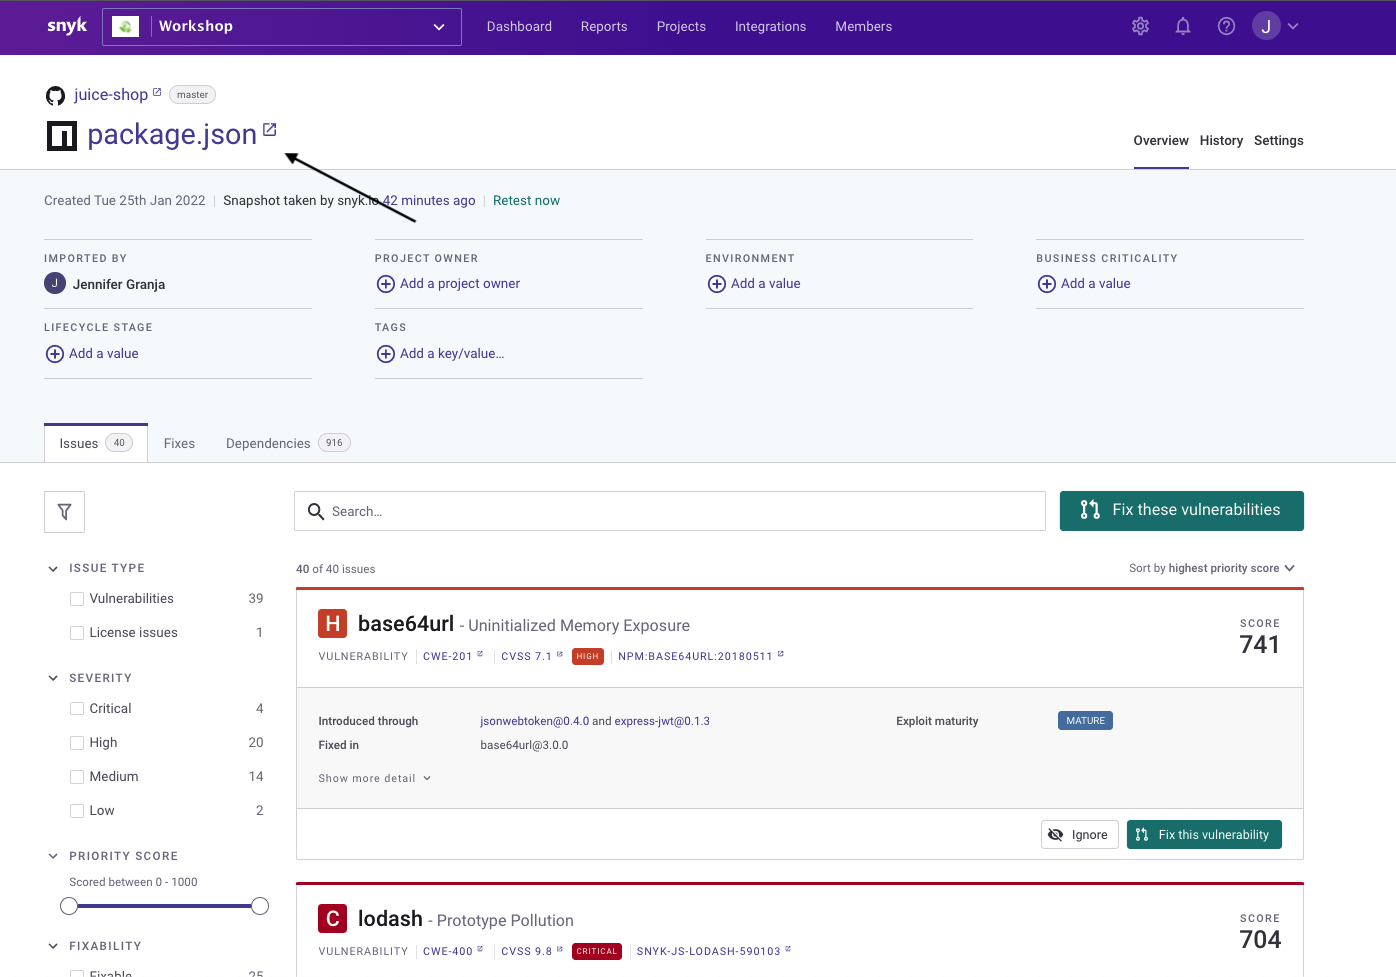Screen dimensions: 1396x977
Task: Click the J user avatar
Action: [x=1266, y=27]
